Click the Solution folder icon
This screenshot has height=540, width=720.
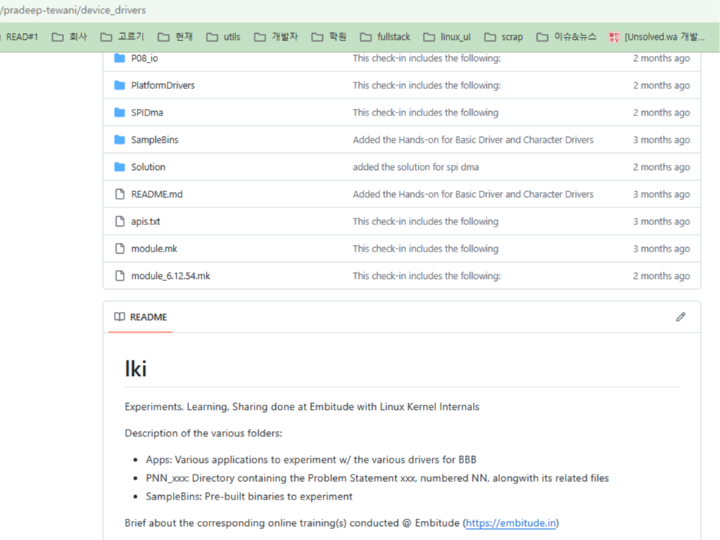(x=120, y=167)
